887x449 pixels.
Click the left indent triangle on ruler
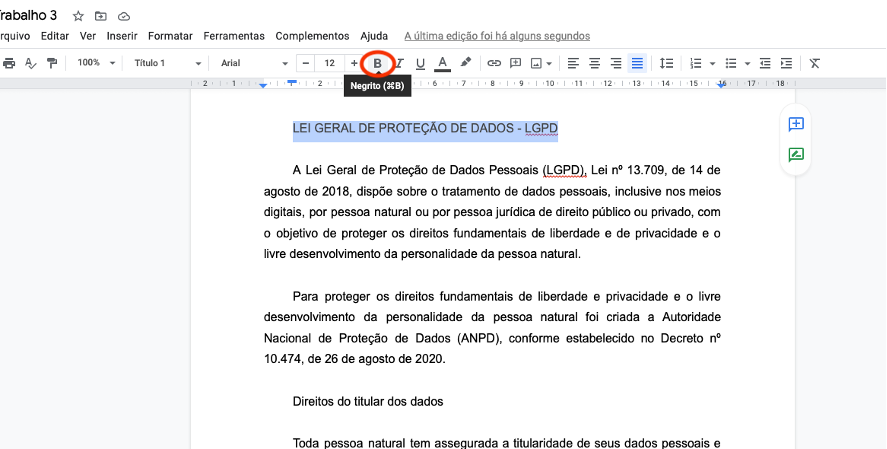pos(264,85)
